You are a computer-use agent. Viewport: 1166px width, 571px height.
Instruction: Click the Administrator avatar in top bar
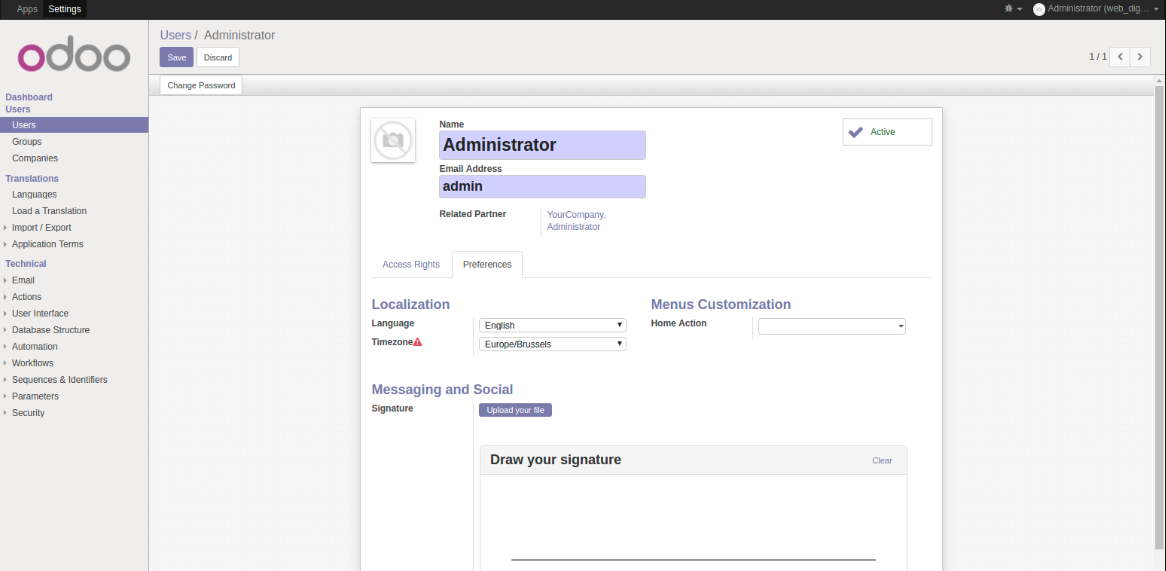pos(1039,9)
